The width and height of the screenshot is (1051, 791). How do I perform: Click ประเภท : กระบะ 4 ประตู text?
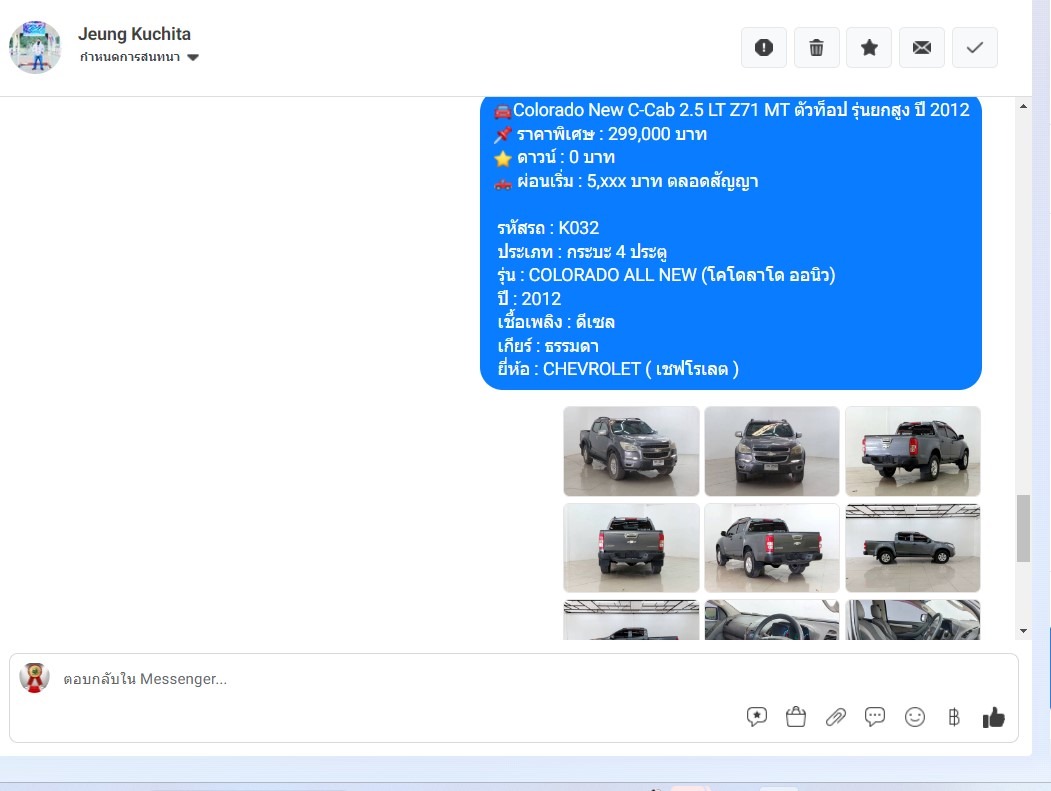coord(582,252)
